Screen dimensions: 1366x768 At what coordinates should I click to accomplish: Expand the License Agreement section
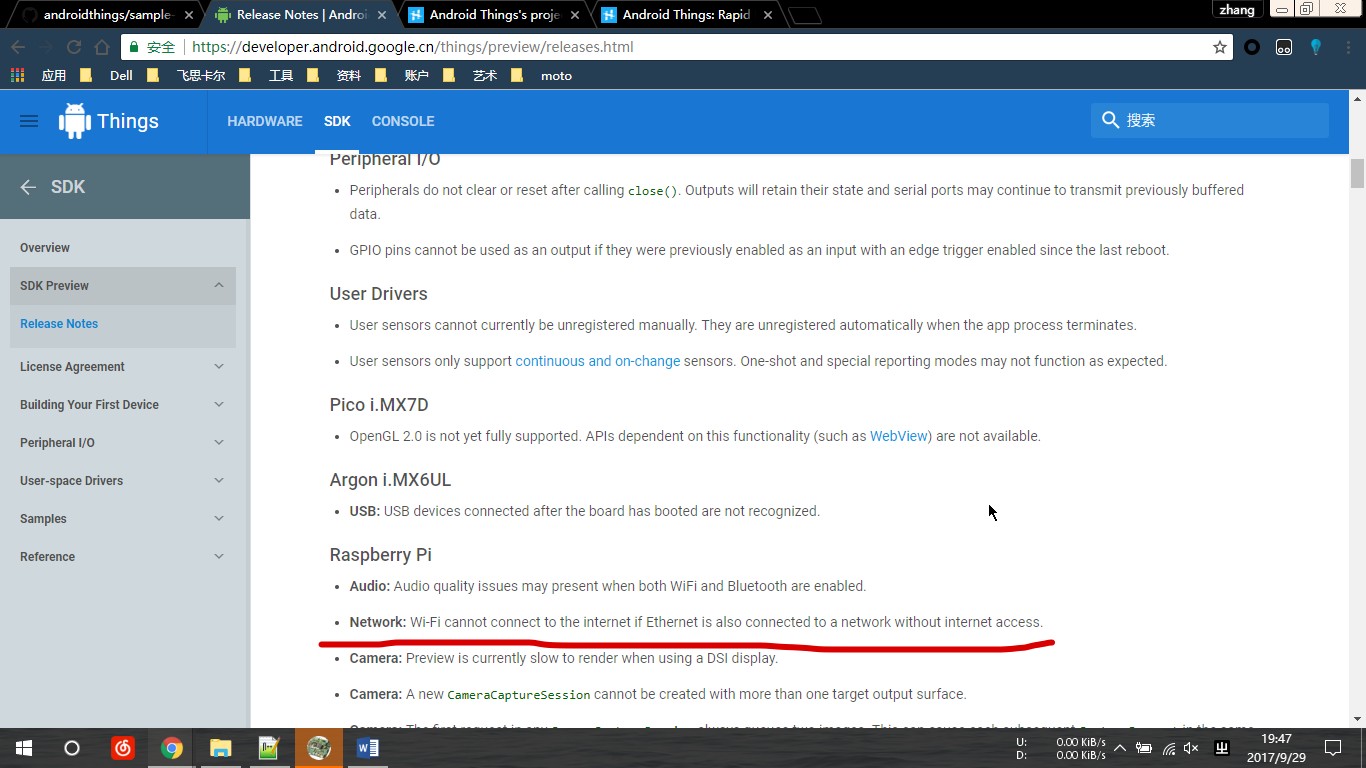[x=219, y=367]
